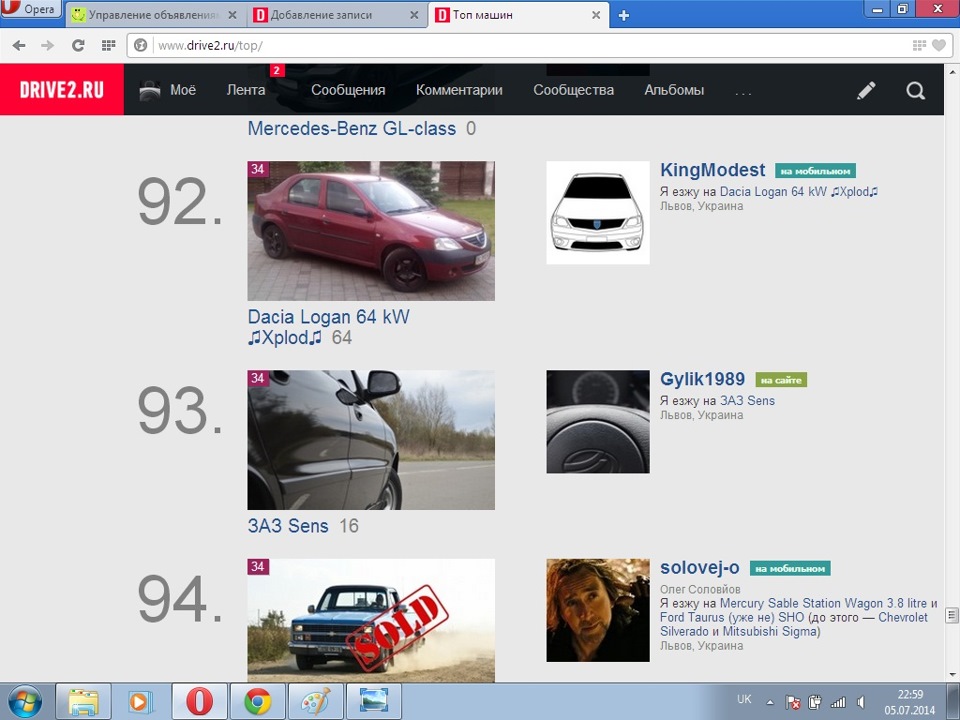
Task: Go back using the browser back arrow
Action: 19,45
